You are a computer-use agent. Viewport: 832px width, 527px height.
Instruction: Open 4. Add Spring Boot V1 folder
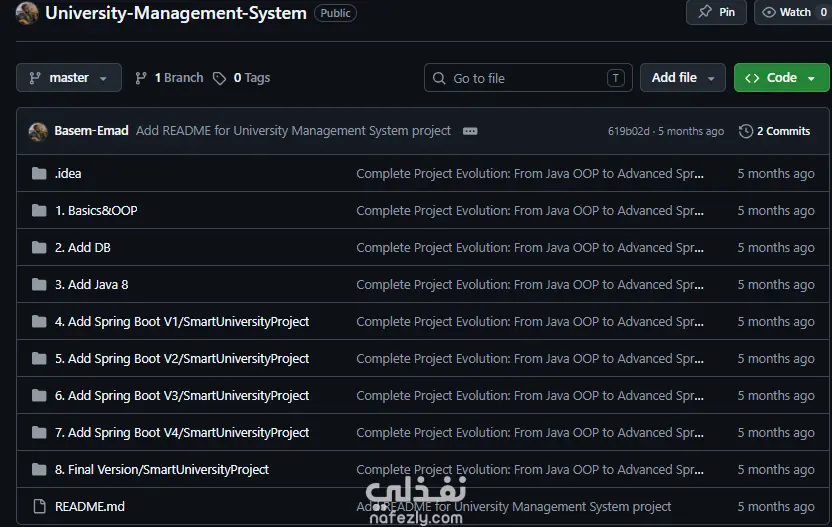coord(181,322)
